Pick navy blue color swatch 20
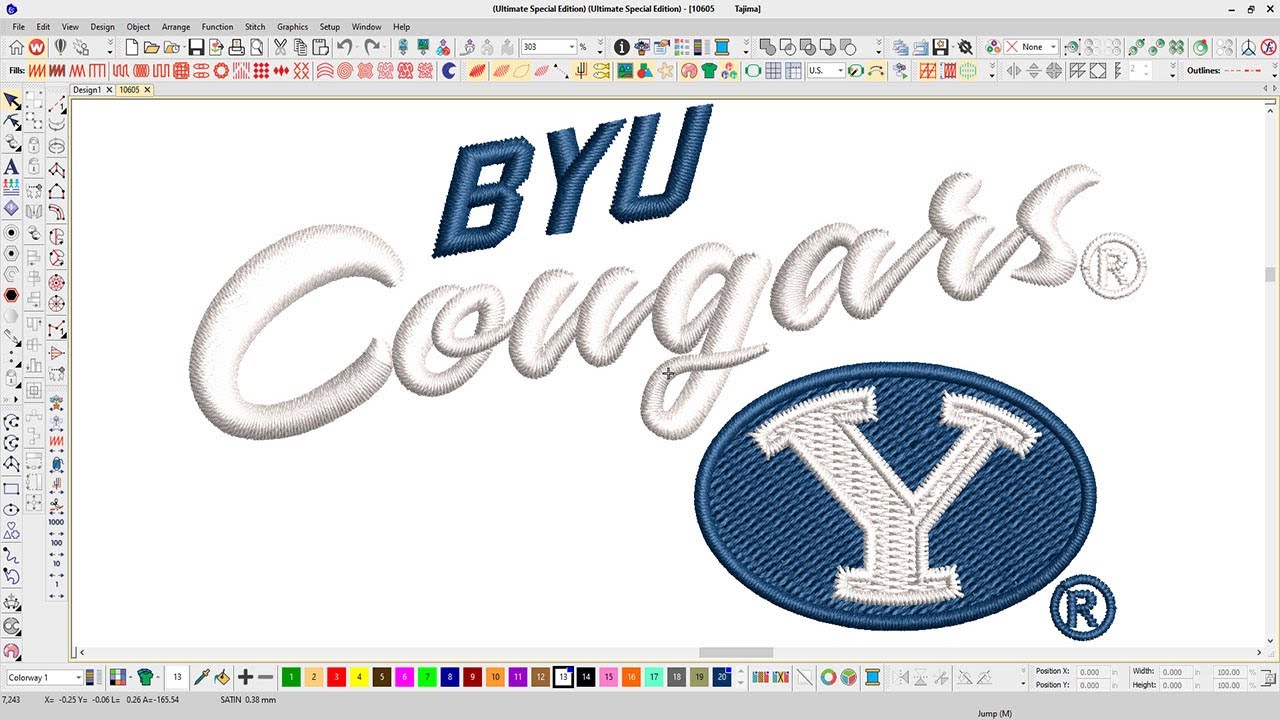Screen dimensions: 1280x720 pyautogui.click(x=722, y=677)
